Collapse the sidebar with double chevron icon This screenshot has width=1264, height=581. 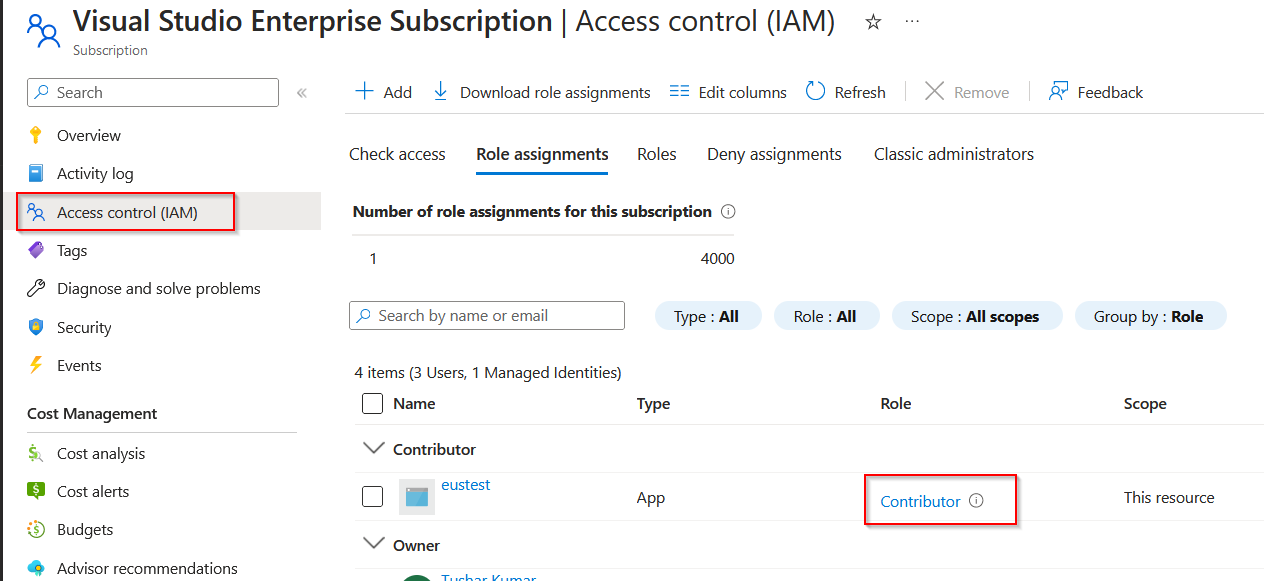tap(301, 93)
